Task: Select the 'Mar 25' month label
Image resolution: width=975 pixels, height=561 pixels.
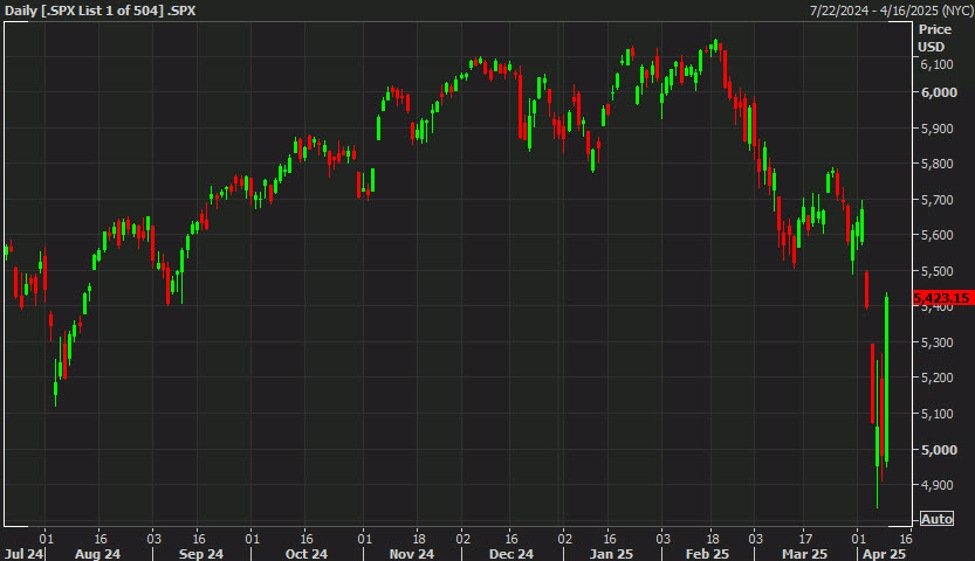Action: click(805, 553)
